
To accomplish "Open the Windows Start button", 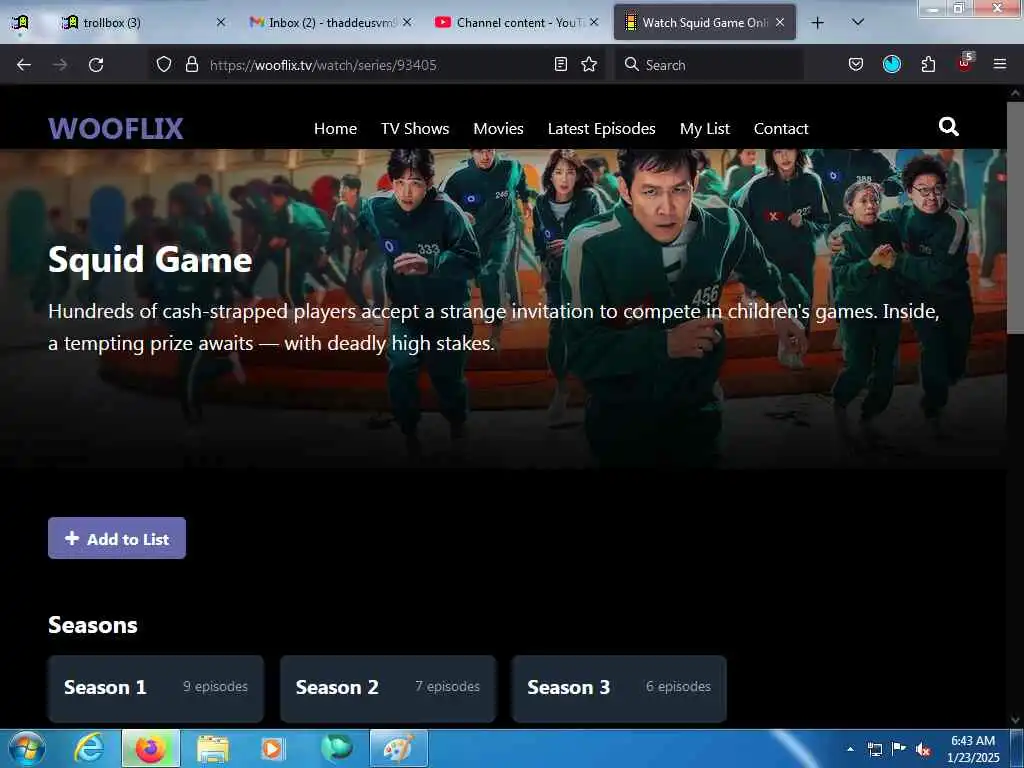I will click(27, 748).
